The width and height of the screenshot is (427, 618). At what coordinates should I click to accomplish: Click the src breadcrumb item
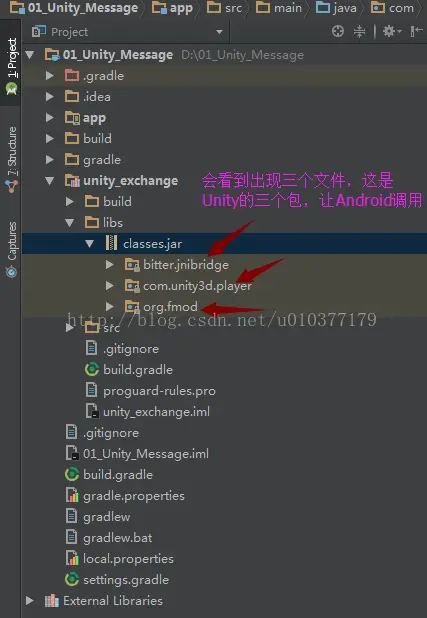225,8
